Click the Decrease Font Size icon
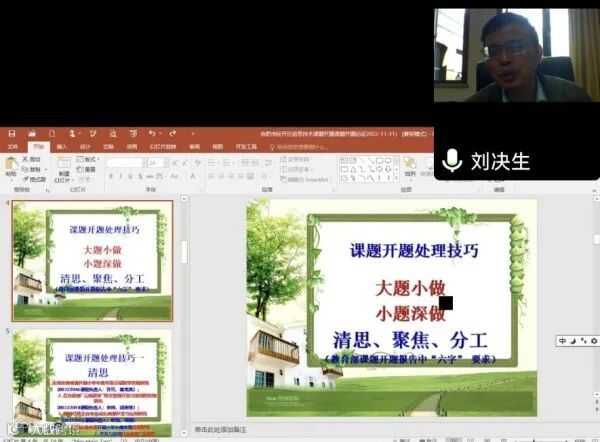 184,163
